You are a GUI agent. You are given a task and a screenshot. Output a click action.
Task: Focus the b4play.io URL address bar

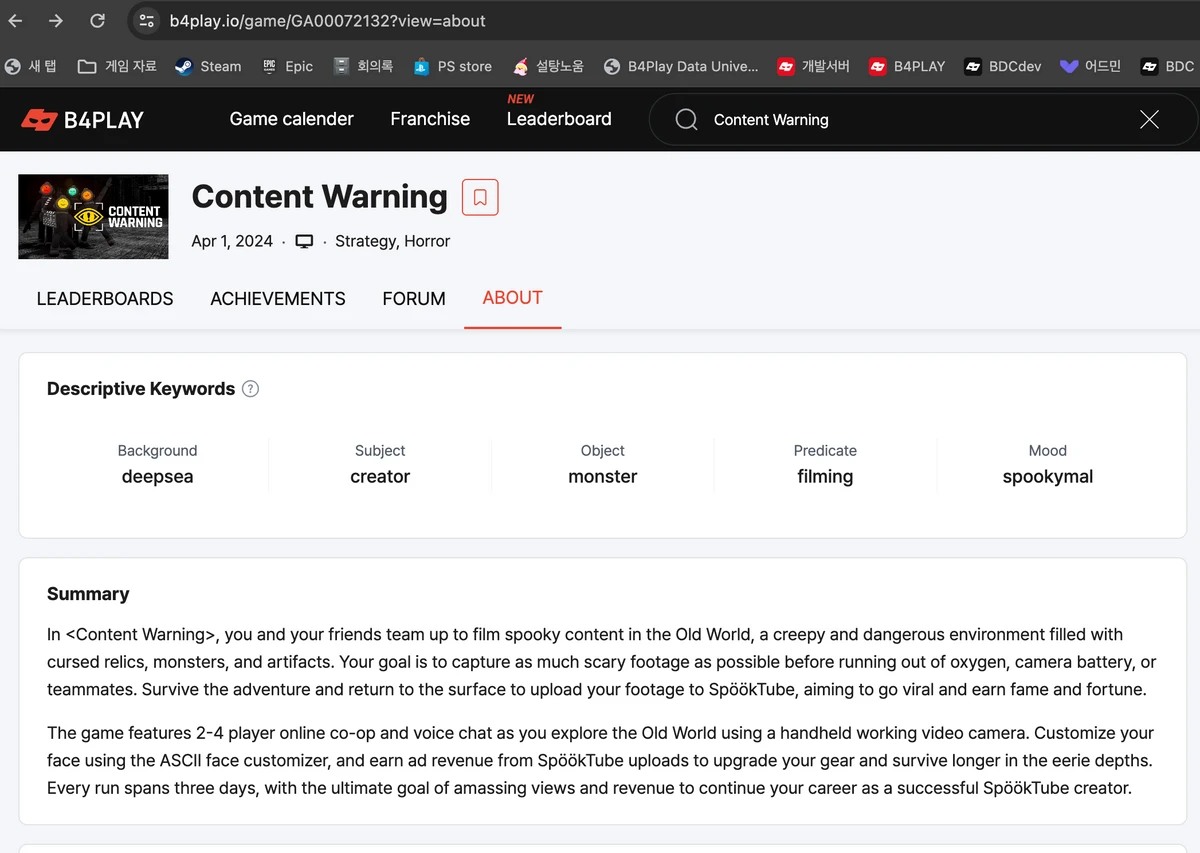(327, 21)
